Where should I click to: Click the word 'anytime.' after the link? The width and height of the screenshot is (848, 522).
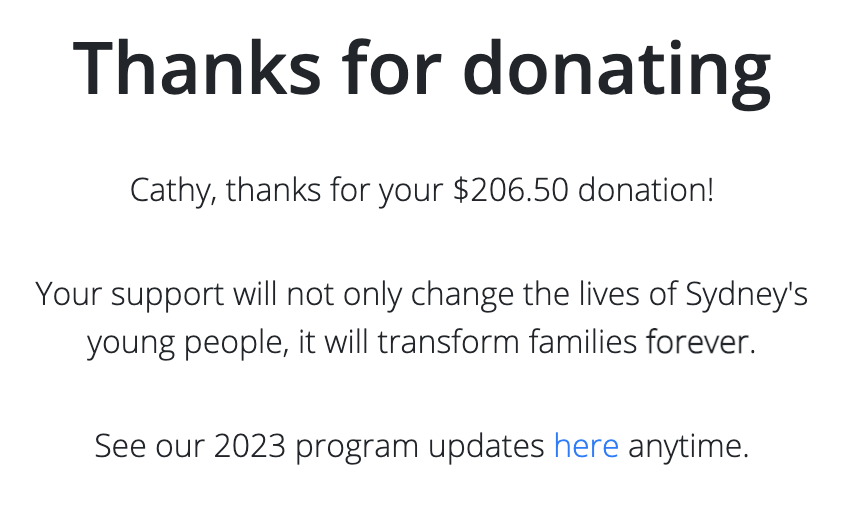coord(688,447)
